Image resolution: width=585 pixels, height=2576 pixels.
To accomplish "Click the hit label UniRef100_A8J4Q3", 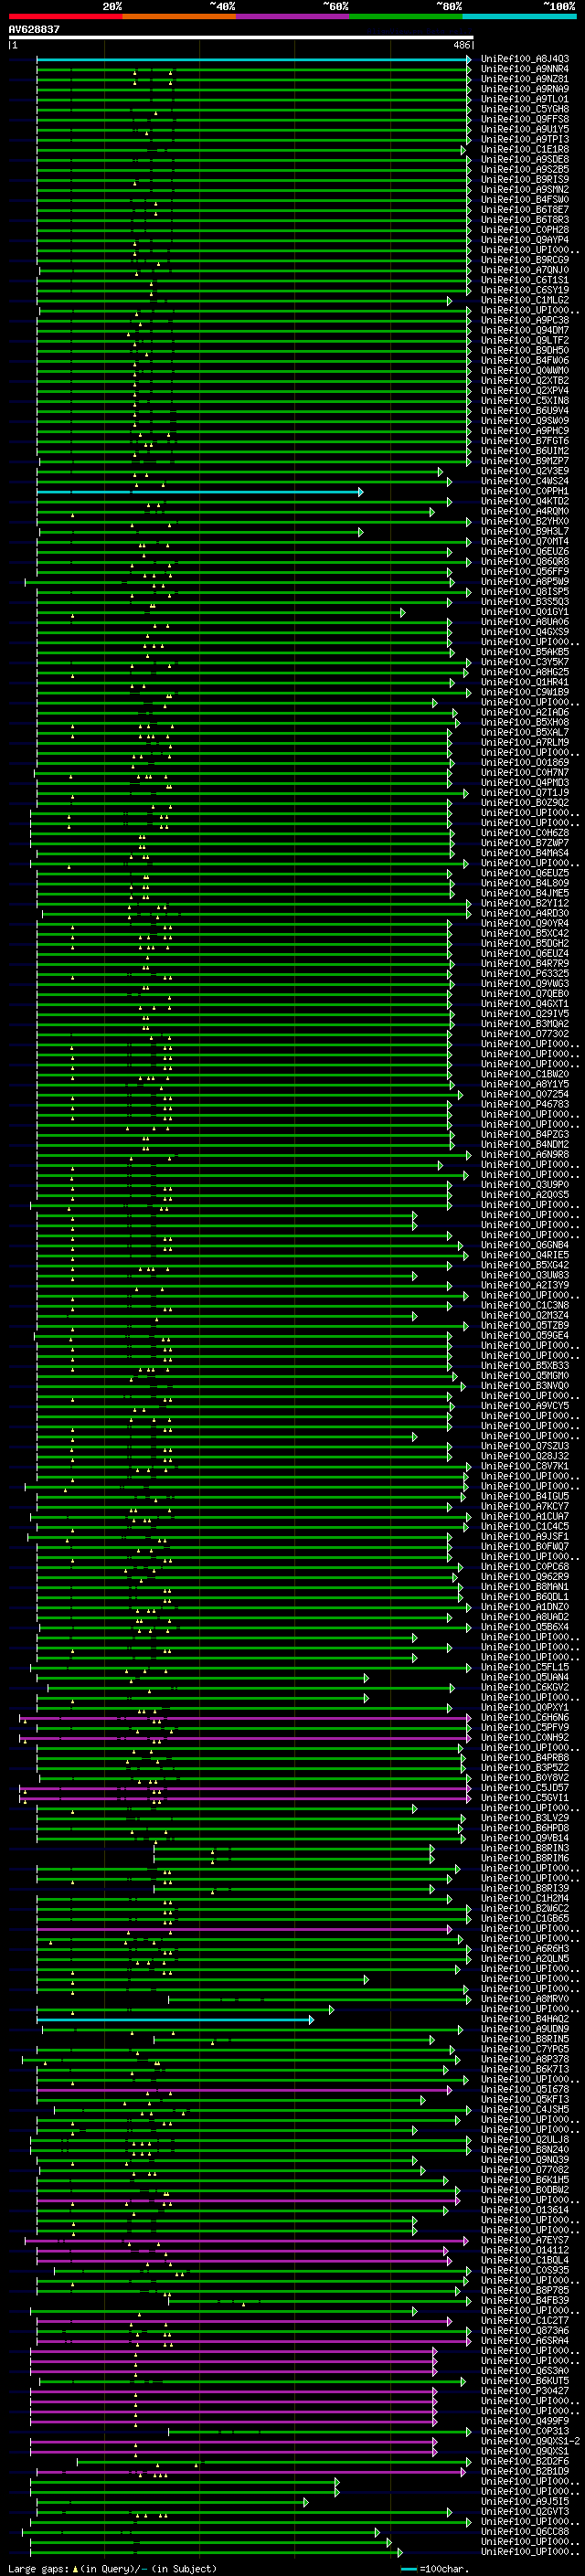I will (x=525, y=59).
